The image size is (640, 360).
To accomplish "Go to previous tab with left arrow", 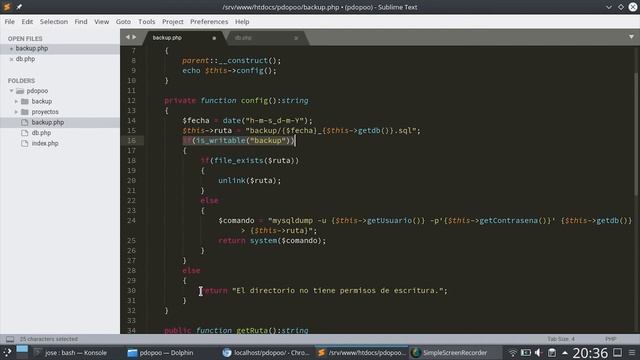I will point(127,37).
